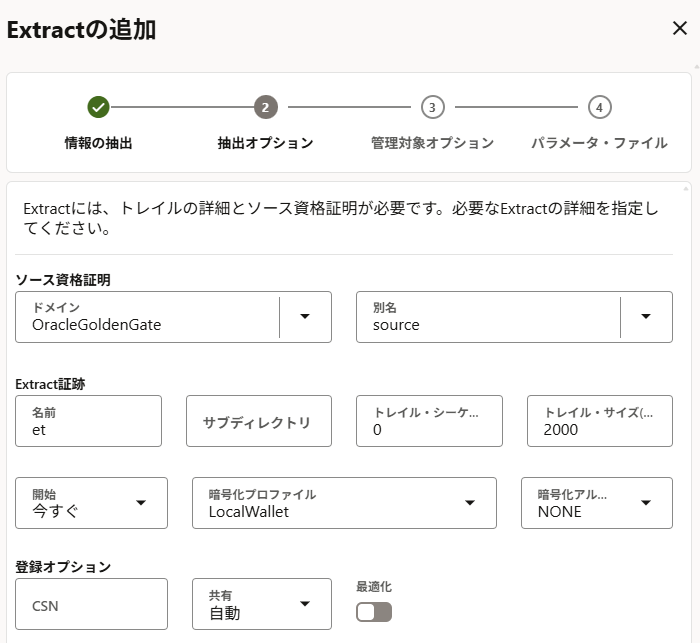
Task: Select the トレイル・サイズ field with 2000
Action: 599,421
